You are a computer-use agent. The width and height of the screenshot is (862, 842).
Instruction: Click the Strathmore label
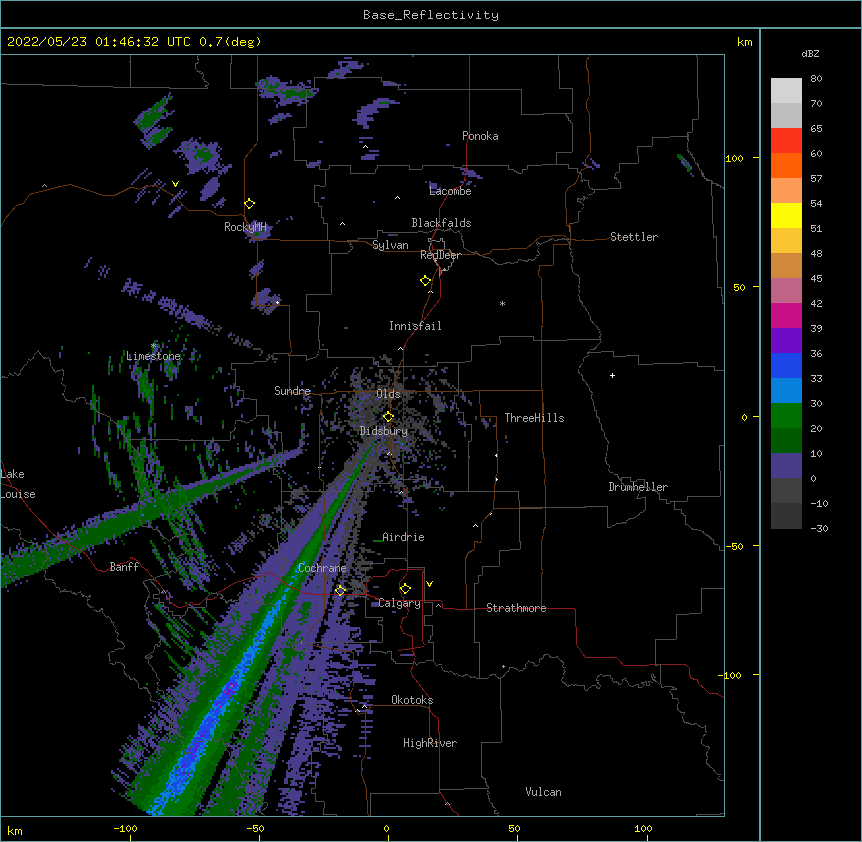click(516, 608)
